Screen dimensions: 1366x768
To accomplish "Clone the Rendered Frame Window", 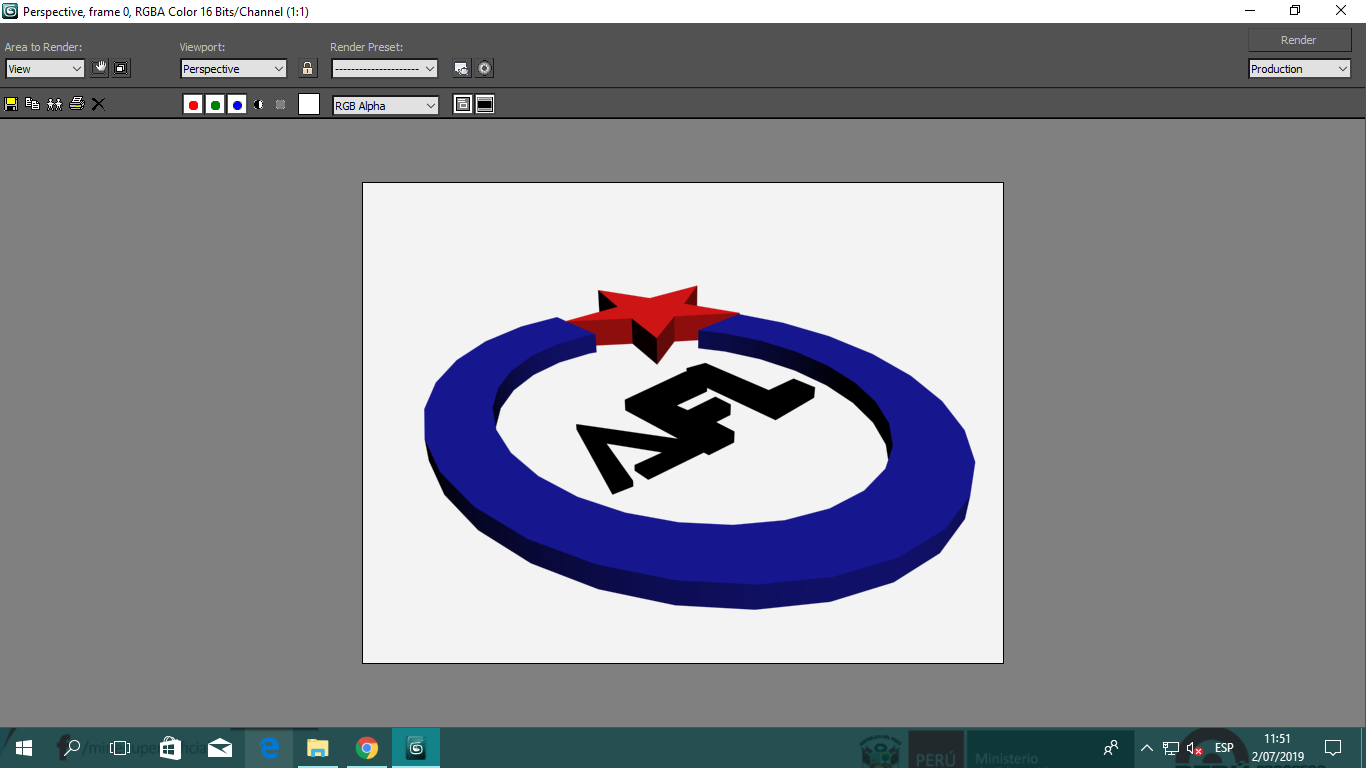I will pos(55,104).
